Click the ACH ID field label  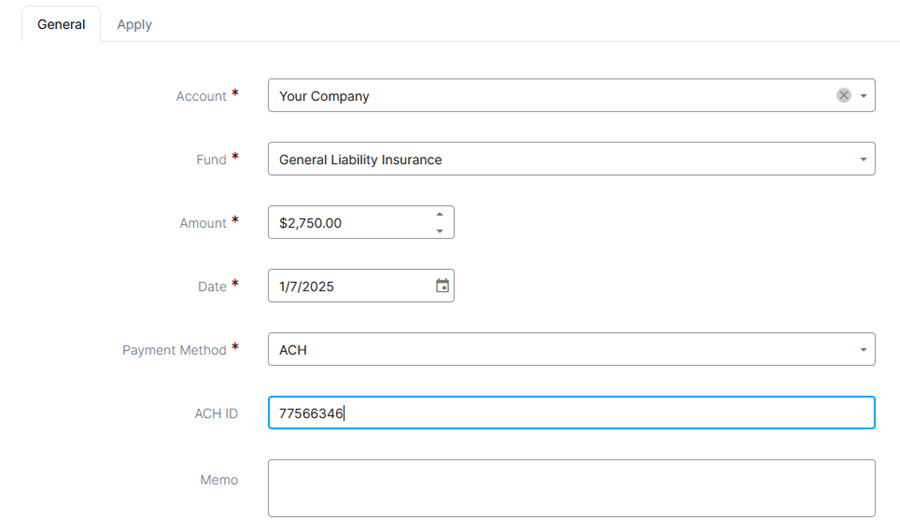[216, 413]
